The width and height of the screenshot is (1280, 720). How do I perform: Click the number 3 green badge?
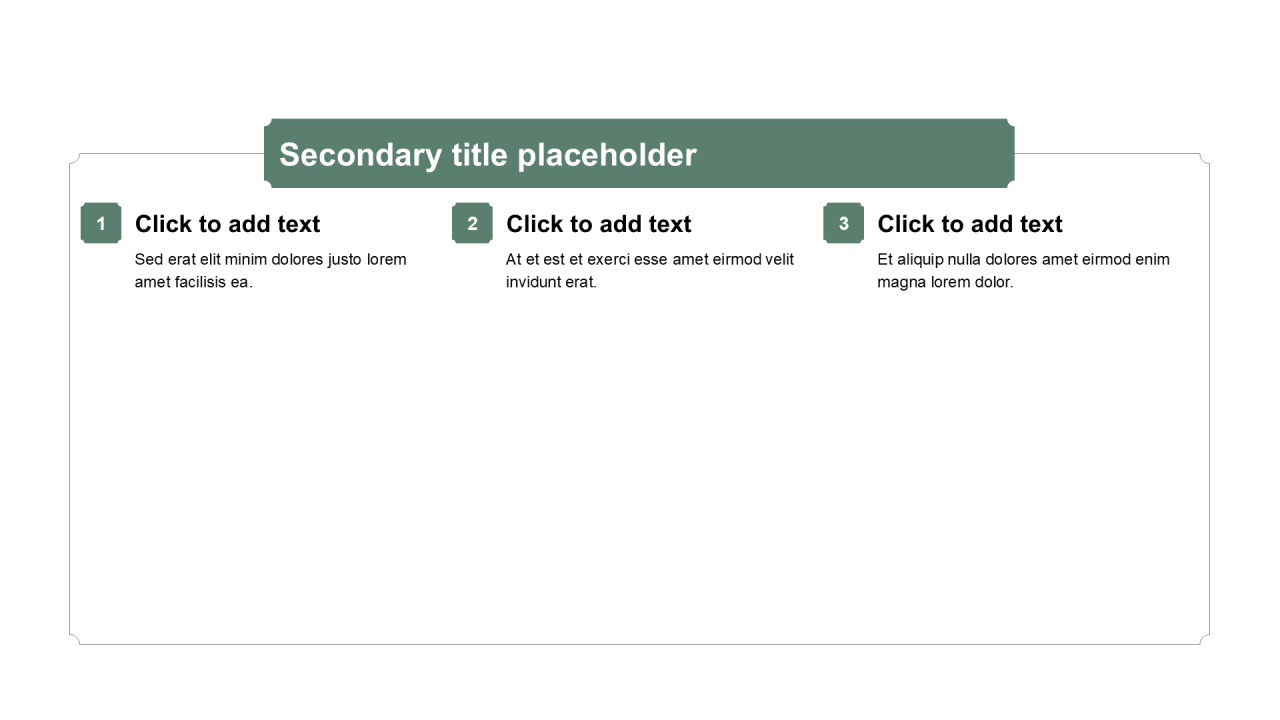[843, 223]
